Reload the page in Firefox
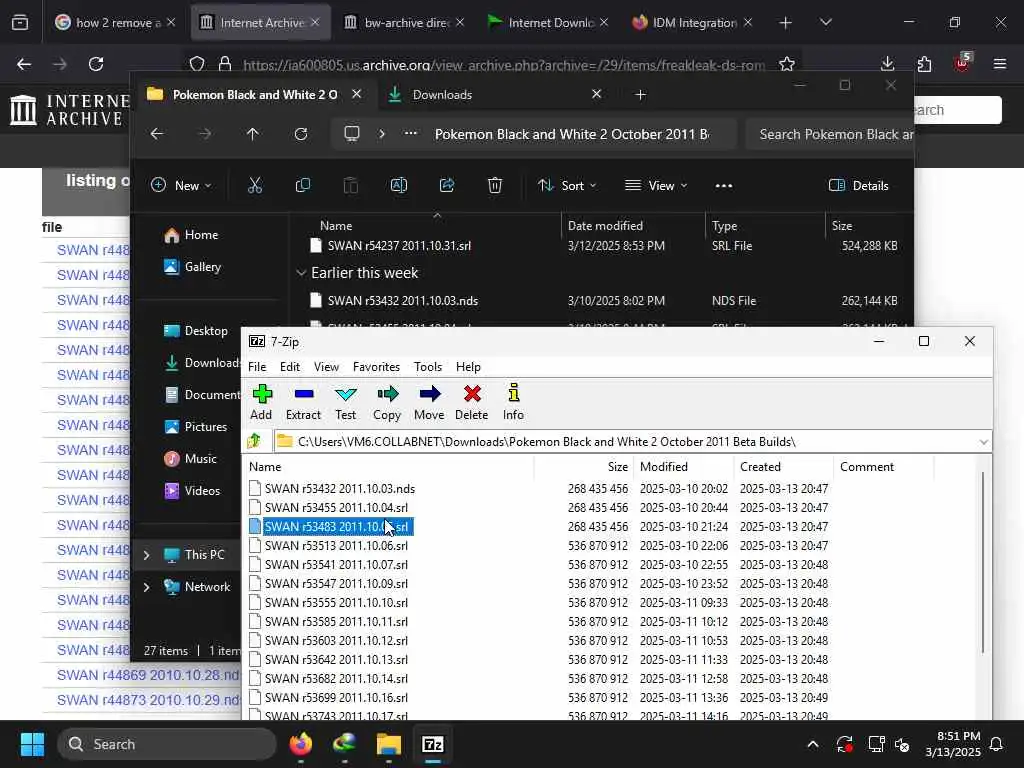1024x768 pixels. coord(96,64)
